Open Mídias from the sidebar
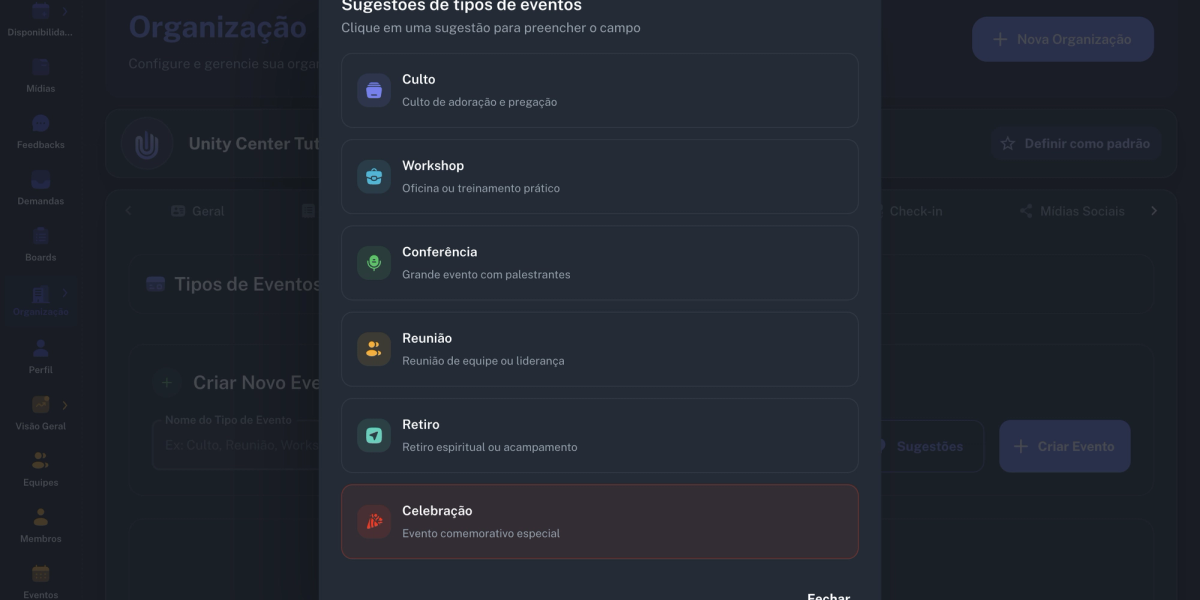 click(40, 74)
